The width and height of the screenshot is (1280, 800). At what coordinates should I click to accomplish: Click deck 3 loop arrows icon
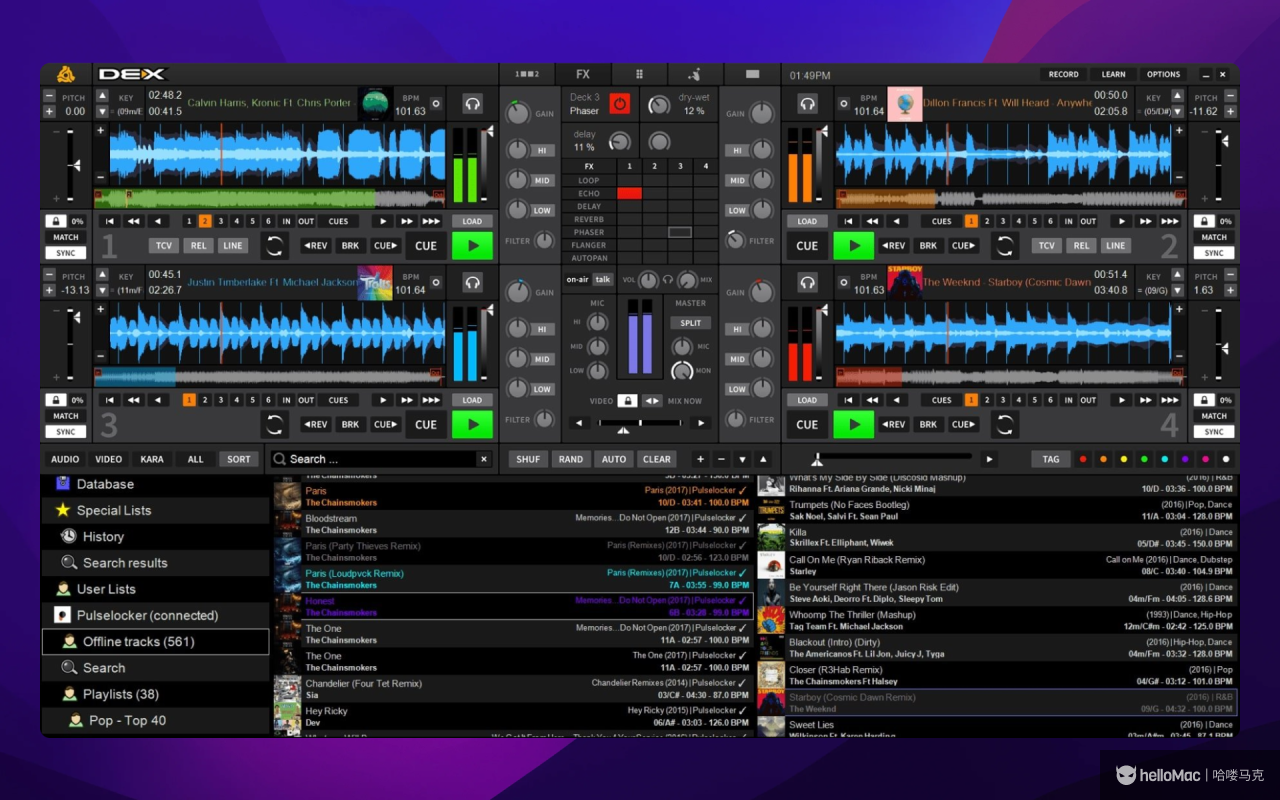[x=275, y=424]
